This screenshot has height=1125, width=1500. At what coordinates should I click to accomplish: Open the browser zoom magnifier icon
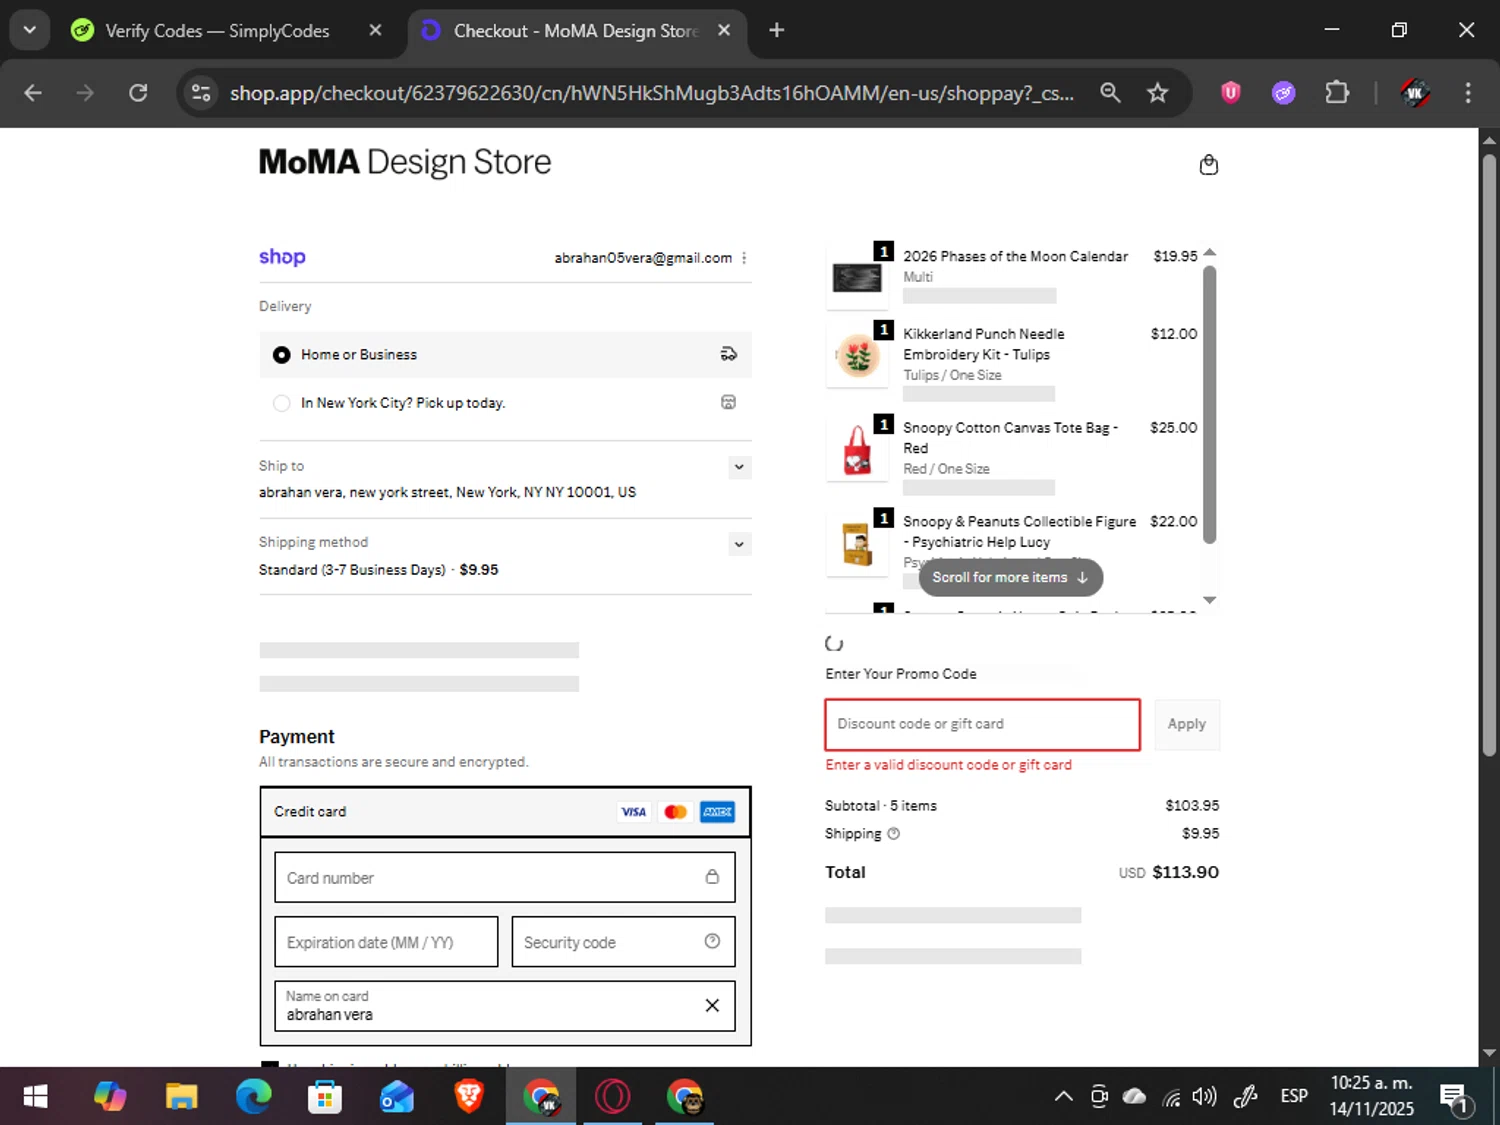click(1110, 93)
